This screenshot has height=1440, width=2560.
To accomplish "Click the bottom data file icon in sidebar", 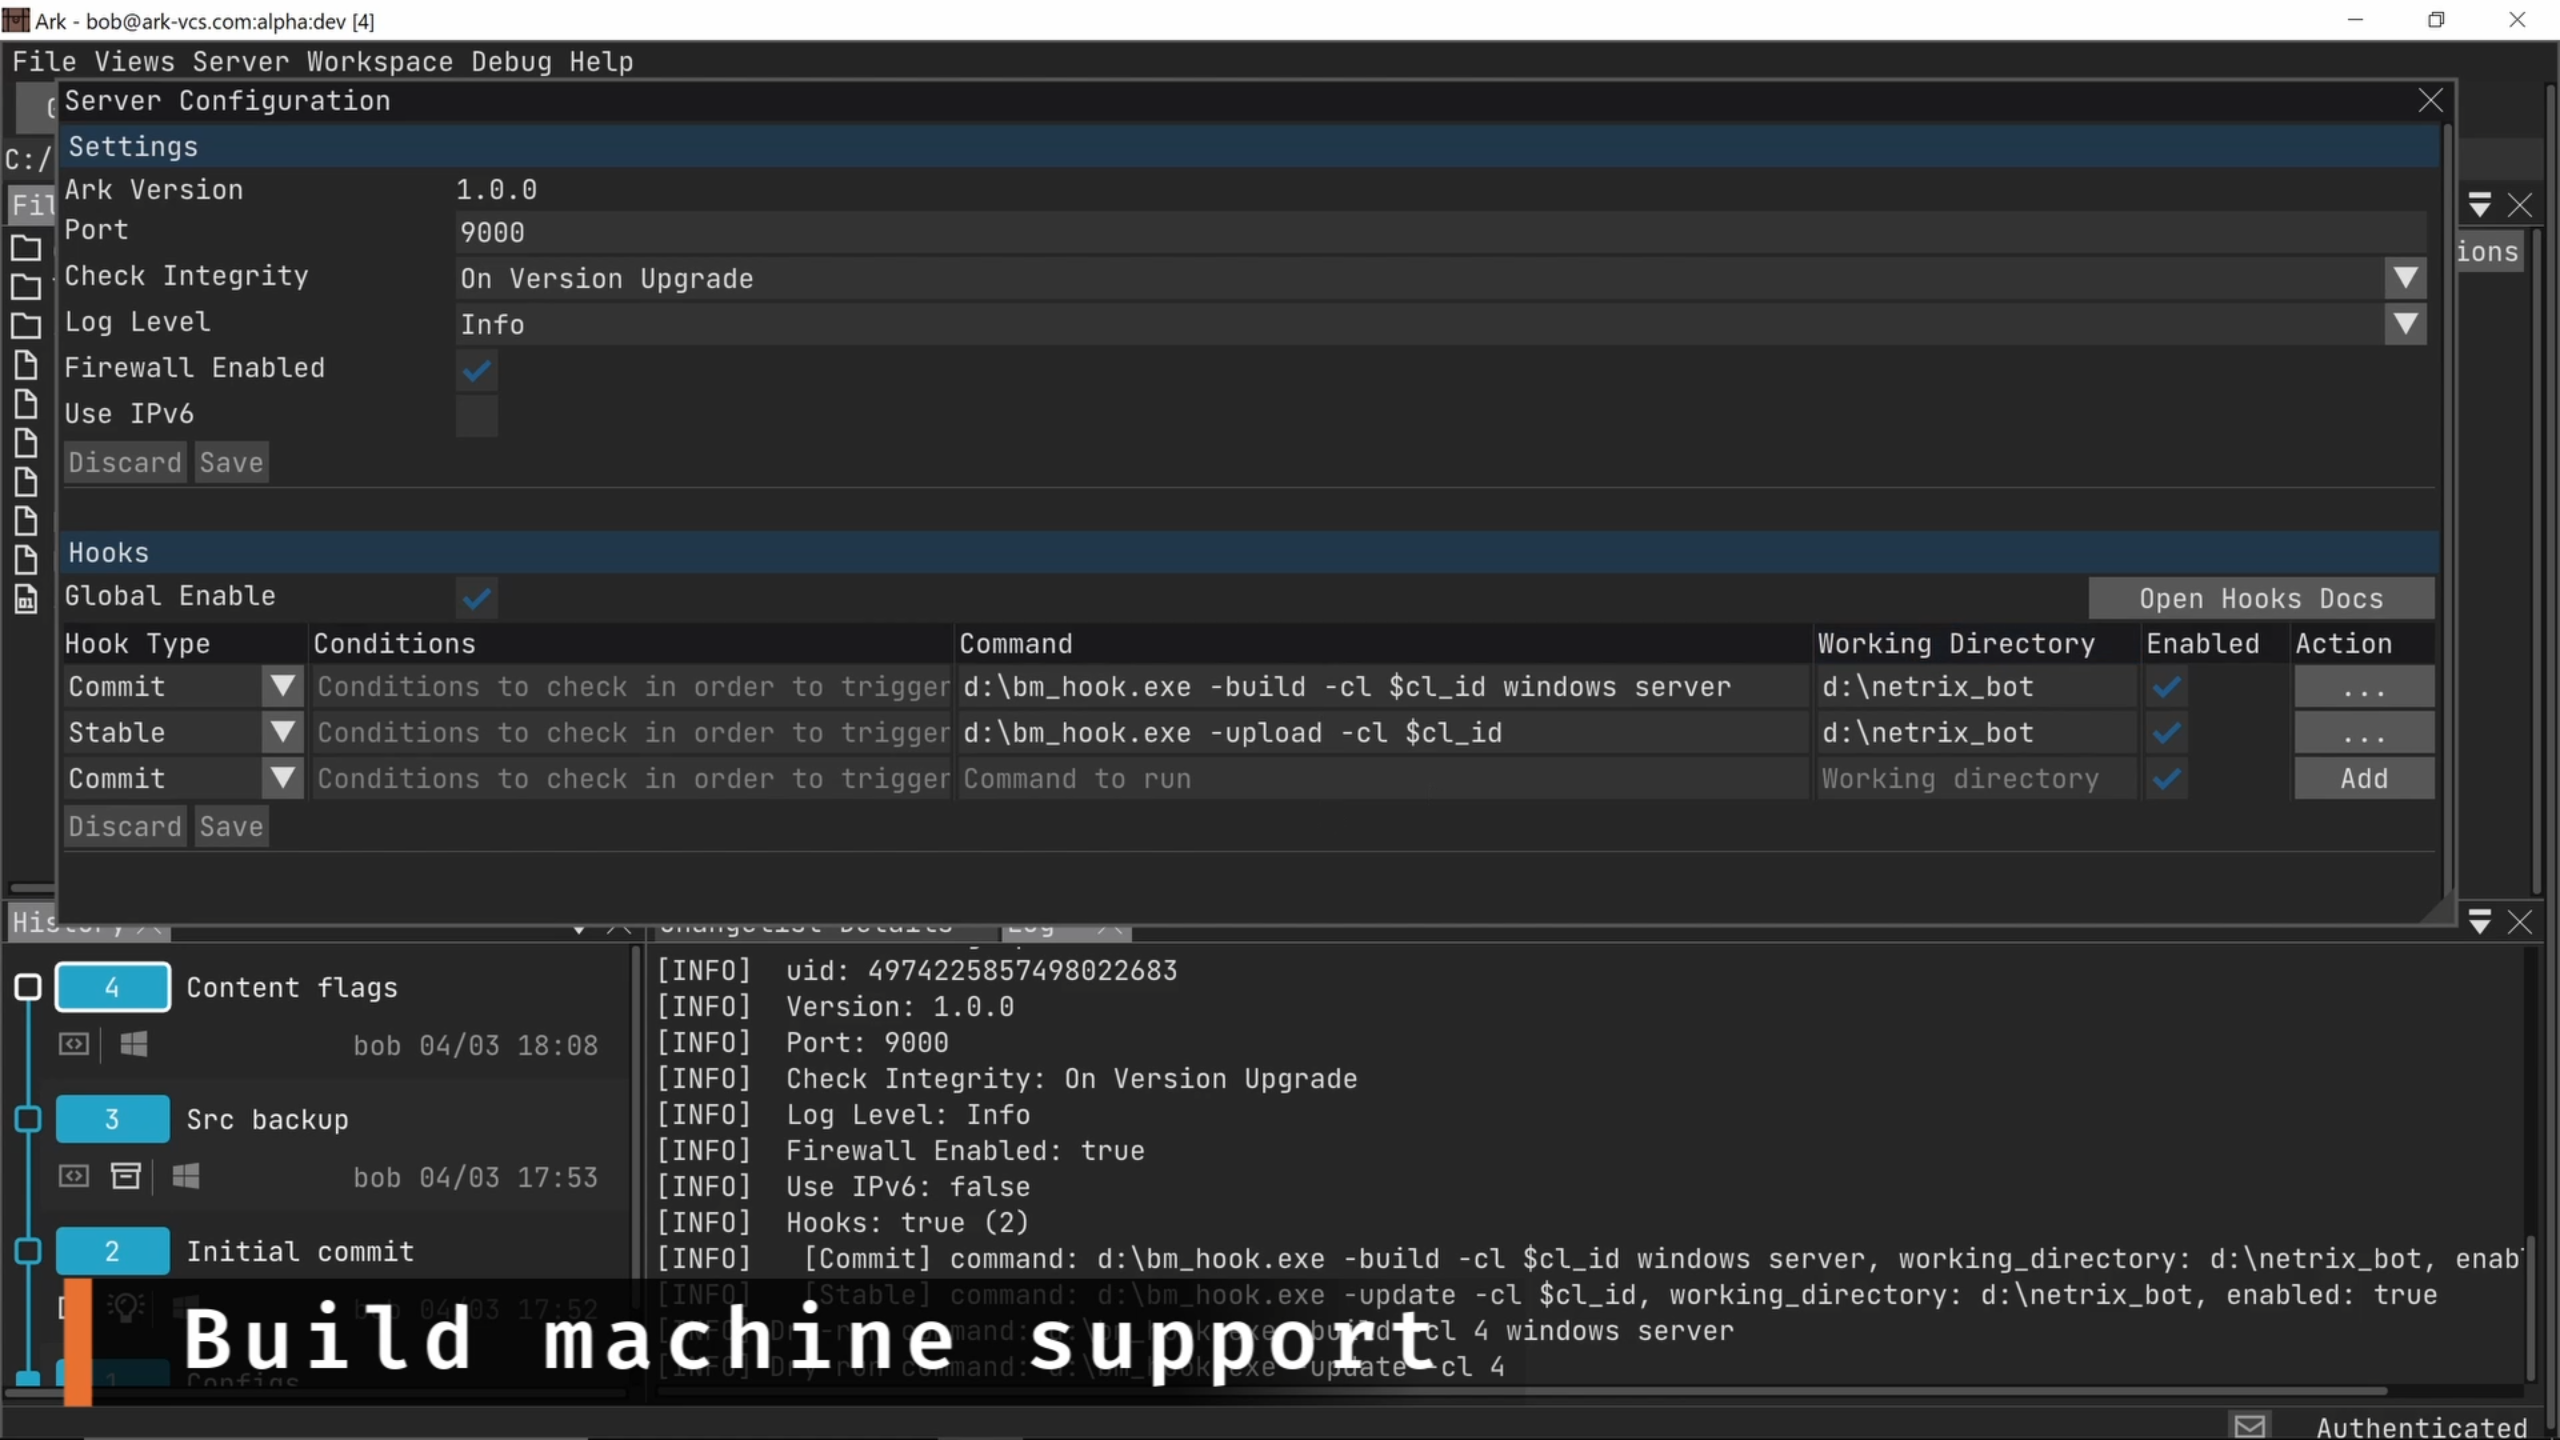I will tap(26, 598).
